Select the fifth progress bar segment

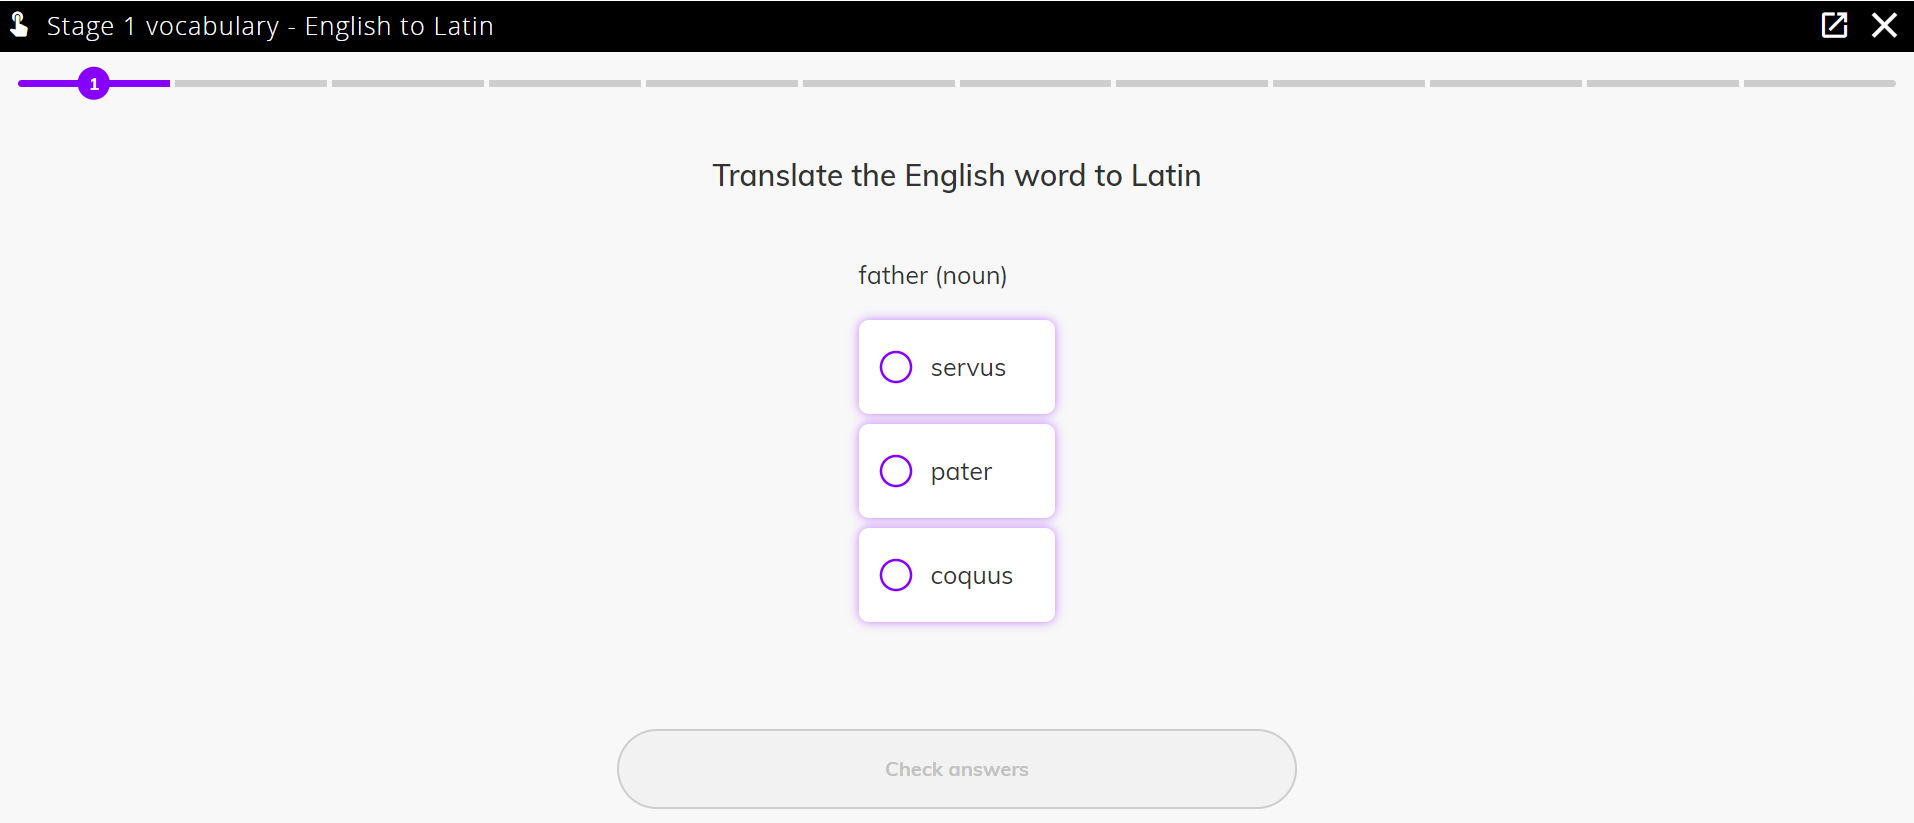pyautogui.click(x=722, y=84)
